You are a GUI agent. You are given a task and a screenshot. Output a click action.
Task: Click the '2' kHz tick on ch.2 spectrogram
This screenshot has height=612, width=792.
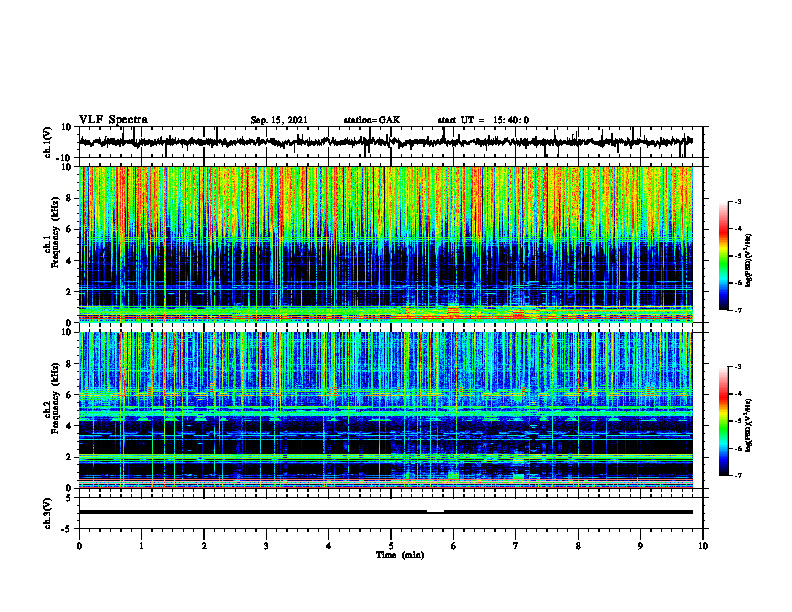[x=69, y=457]
